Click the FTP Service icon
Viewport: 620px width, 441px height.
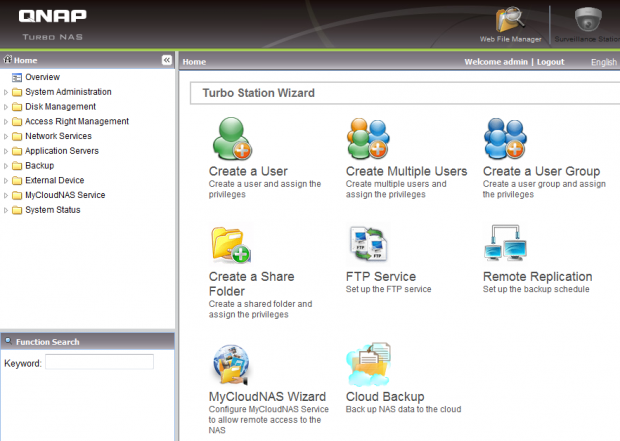pos(369,243)
